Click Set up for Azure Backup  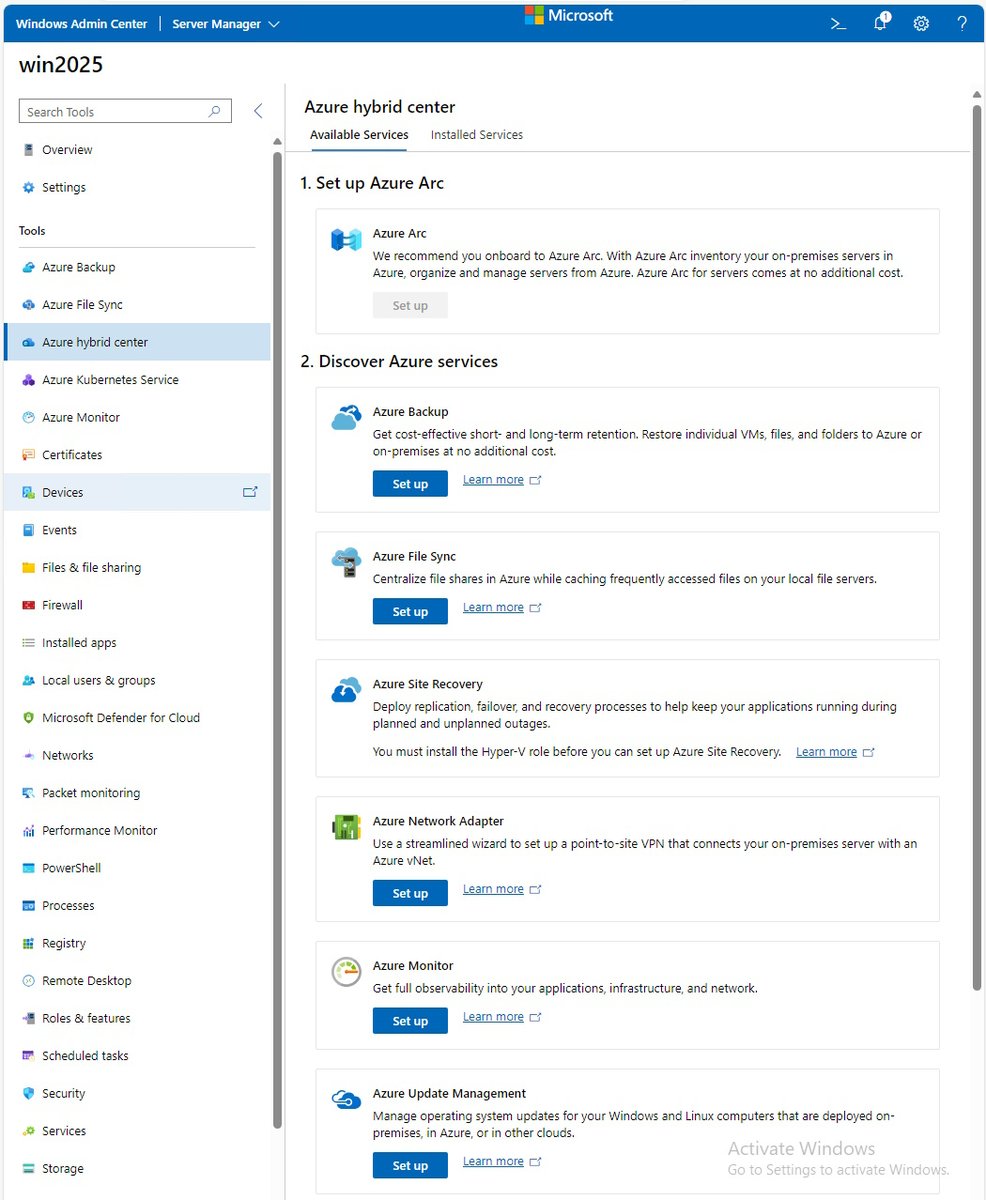pyautogui.click(x=410, y=484)
